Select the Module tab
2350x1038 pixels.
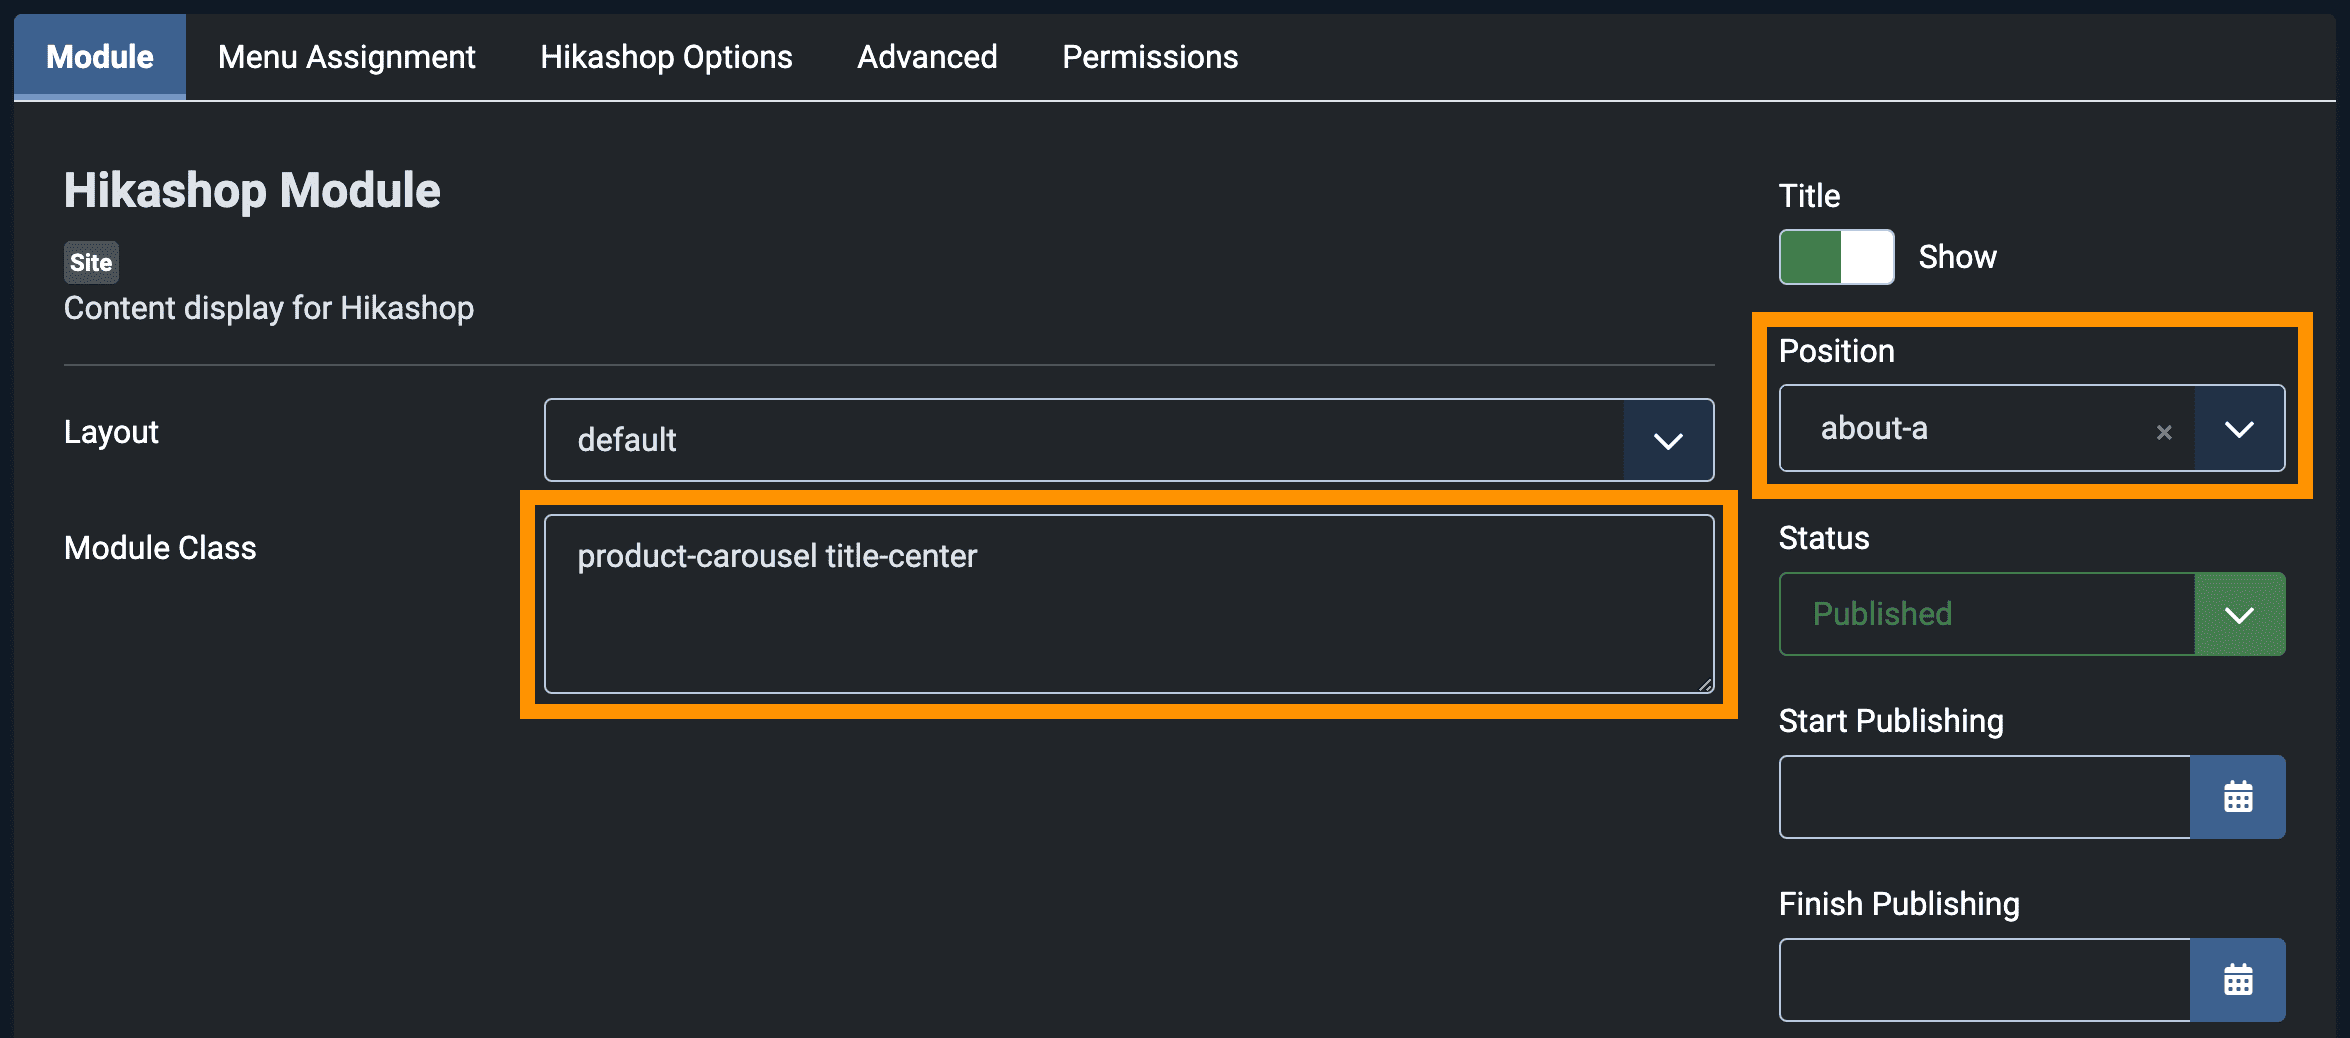(100, 57)
